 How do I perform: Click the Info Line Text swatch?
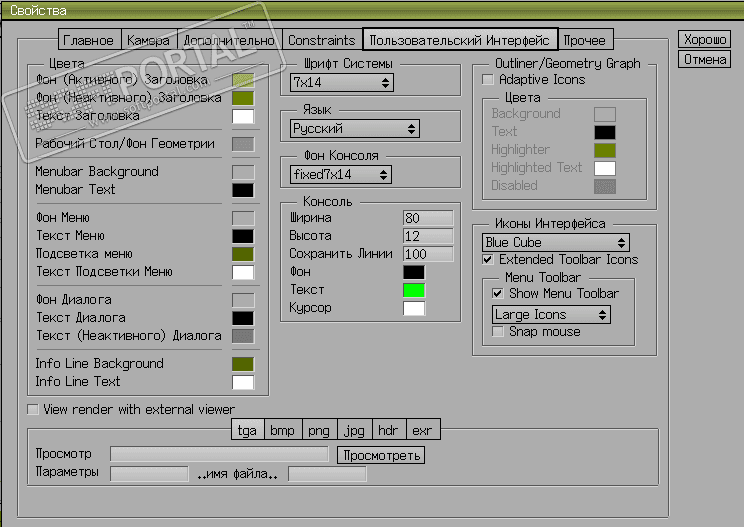point(243,382)
